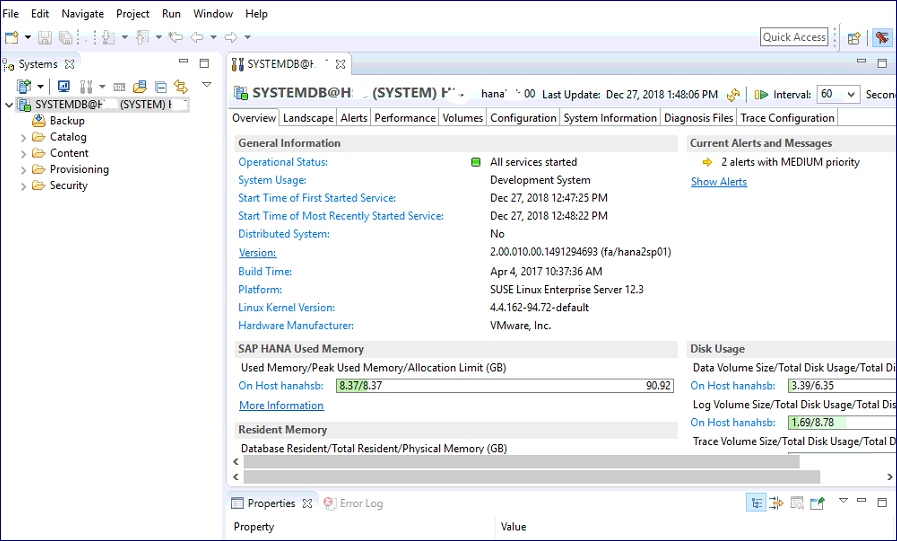
Task: Toggle the automatic refresh pause/play icon
Action: coord(761,94)
